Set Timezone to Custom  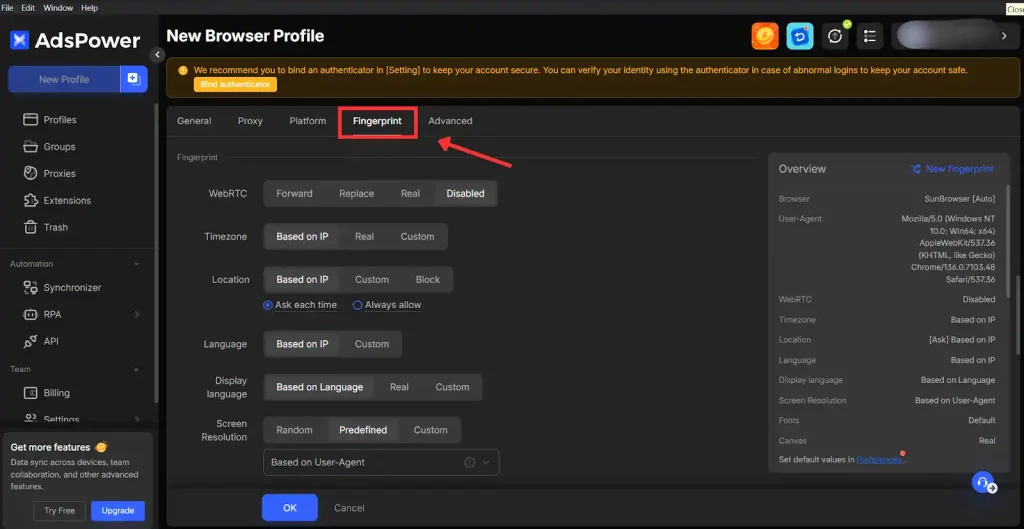pyautogui.click(x=417, y=236)
